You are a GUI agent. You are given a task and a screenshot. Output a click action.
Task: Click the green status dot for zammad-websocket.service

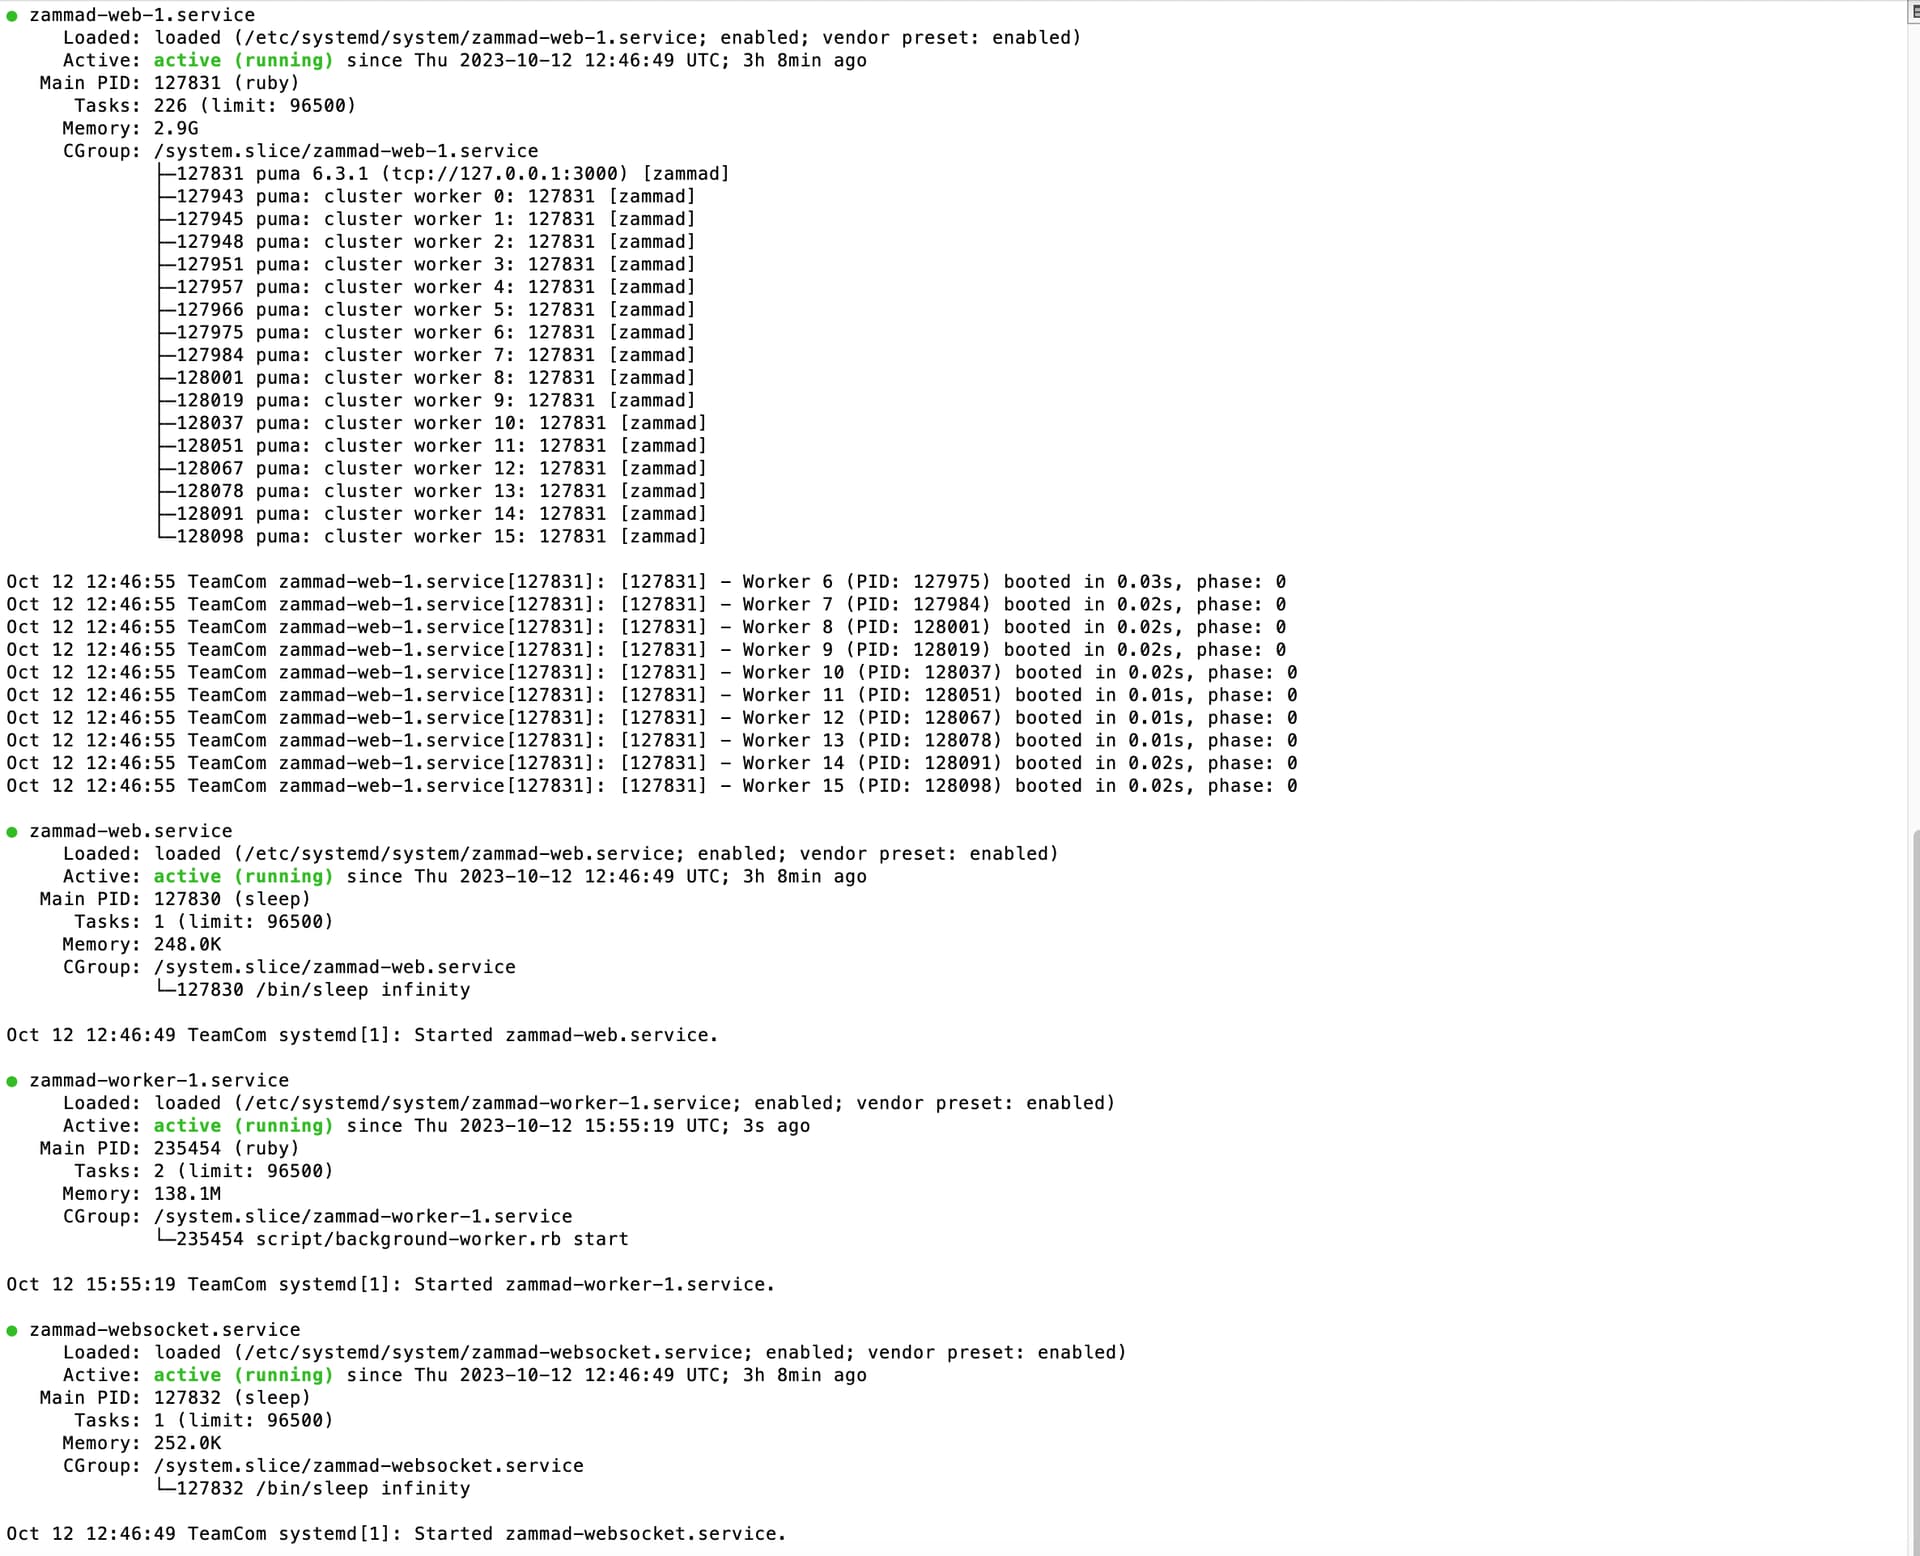[12, 1331]
